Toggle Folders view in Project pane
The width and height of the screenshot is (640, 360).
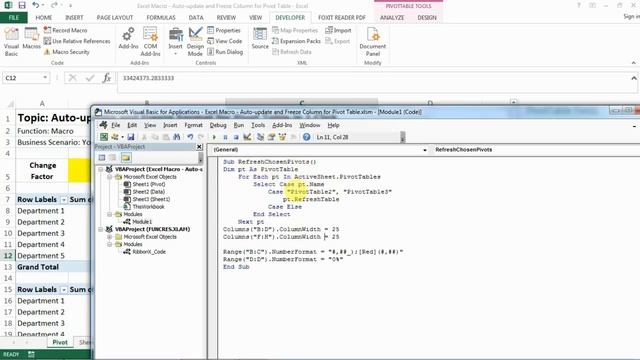[x=126, y=158]
